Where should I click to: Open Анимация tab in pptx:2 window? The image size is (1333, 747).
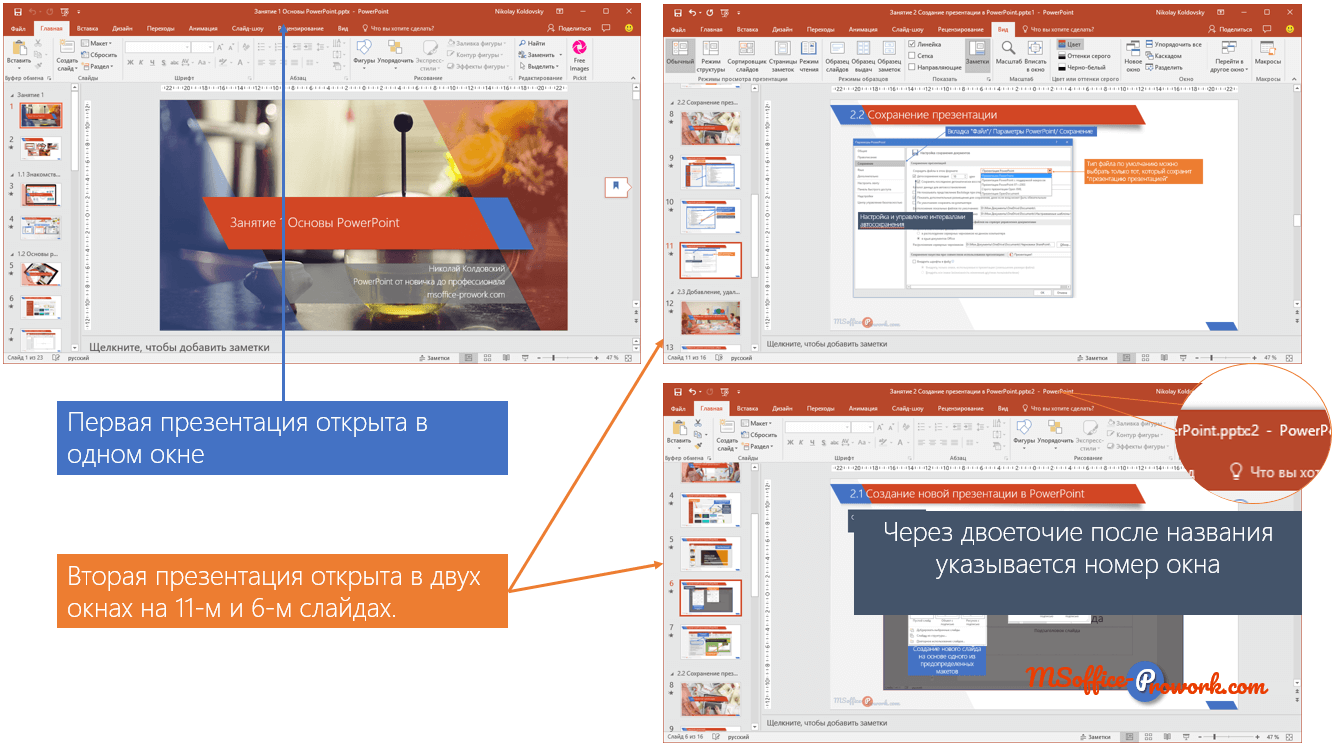[x=863, y=408]
